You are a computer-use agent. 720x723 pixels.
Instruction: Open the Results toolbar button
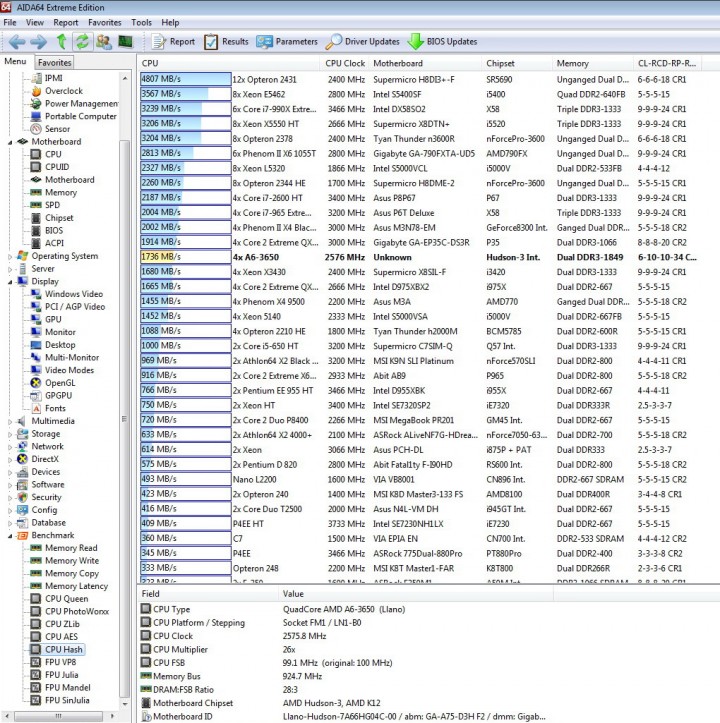(x=226, y=42)
